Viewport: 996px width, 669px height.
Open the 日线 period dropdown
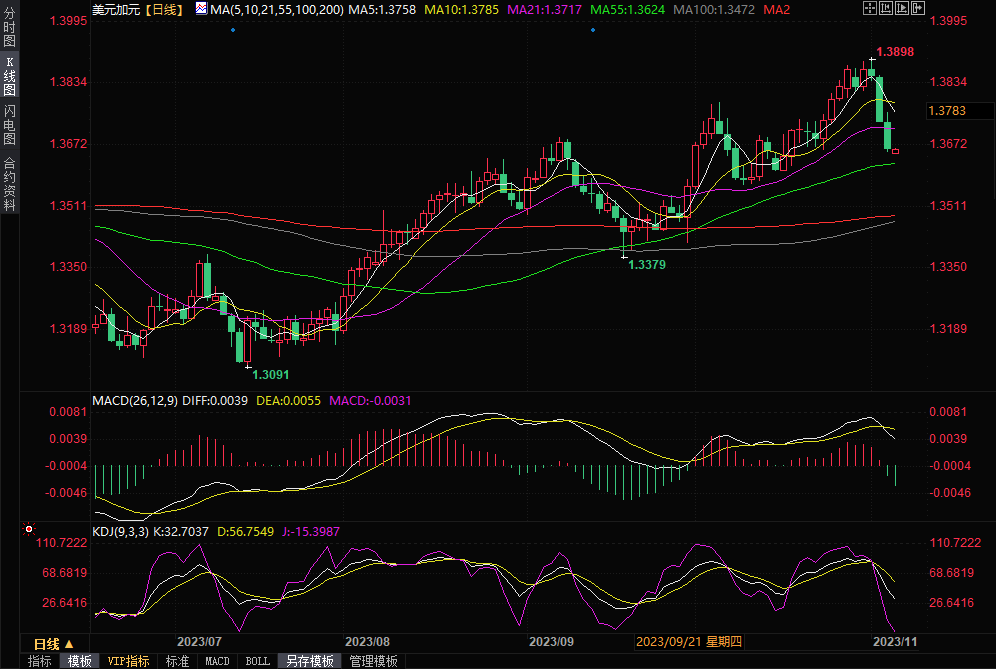(54, 643)
